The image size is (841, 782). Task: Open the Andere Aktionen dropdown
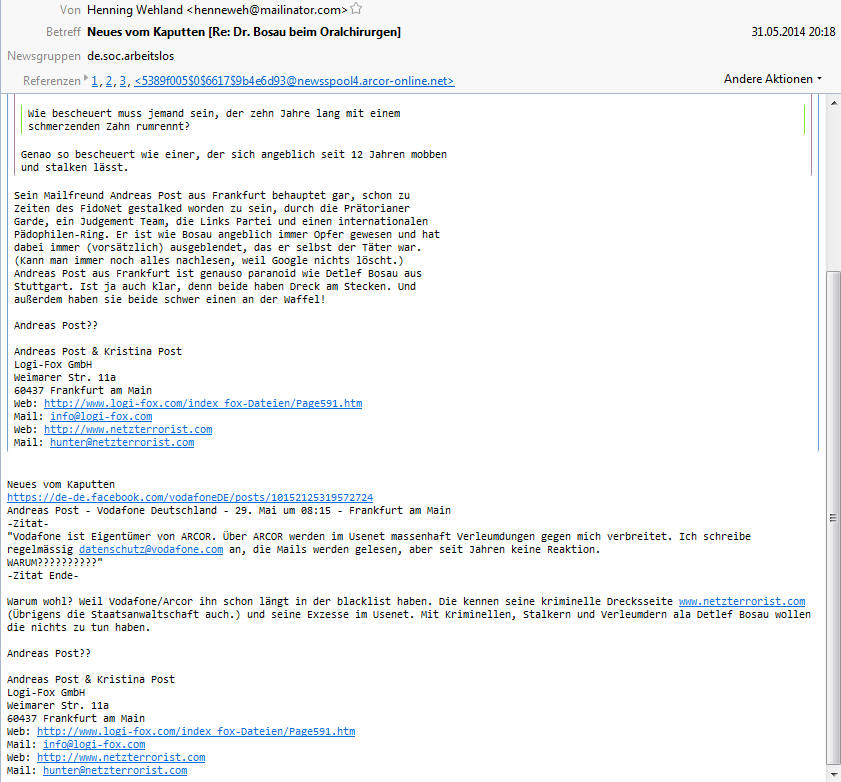[x=772, y=79]
